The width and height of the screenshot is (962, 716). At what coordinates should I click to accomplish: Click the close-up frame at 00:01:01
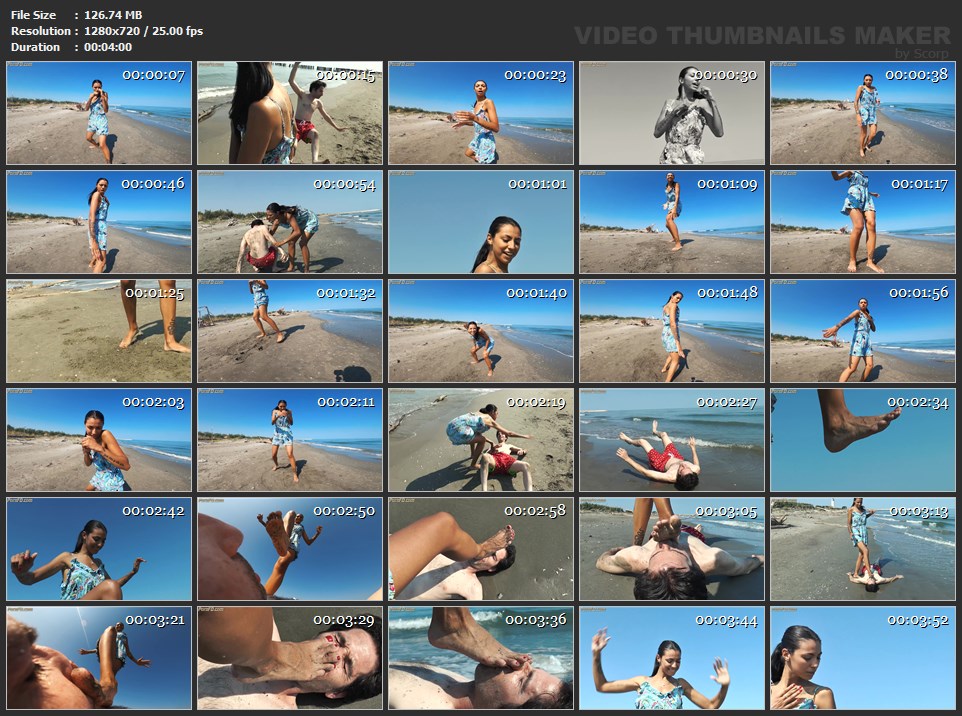[481, 221]
